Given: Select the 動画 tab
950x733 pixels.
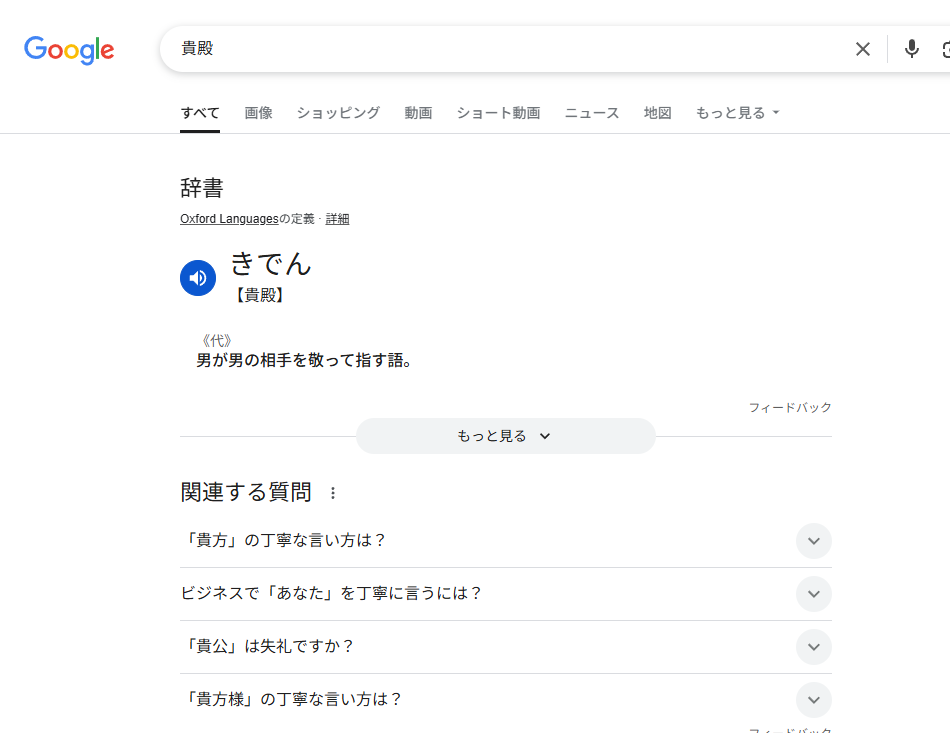Looking at the screenshot, I should pos(418,113).
